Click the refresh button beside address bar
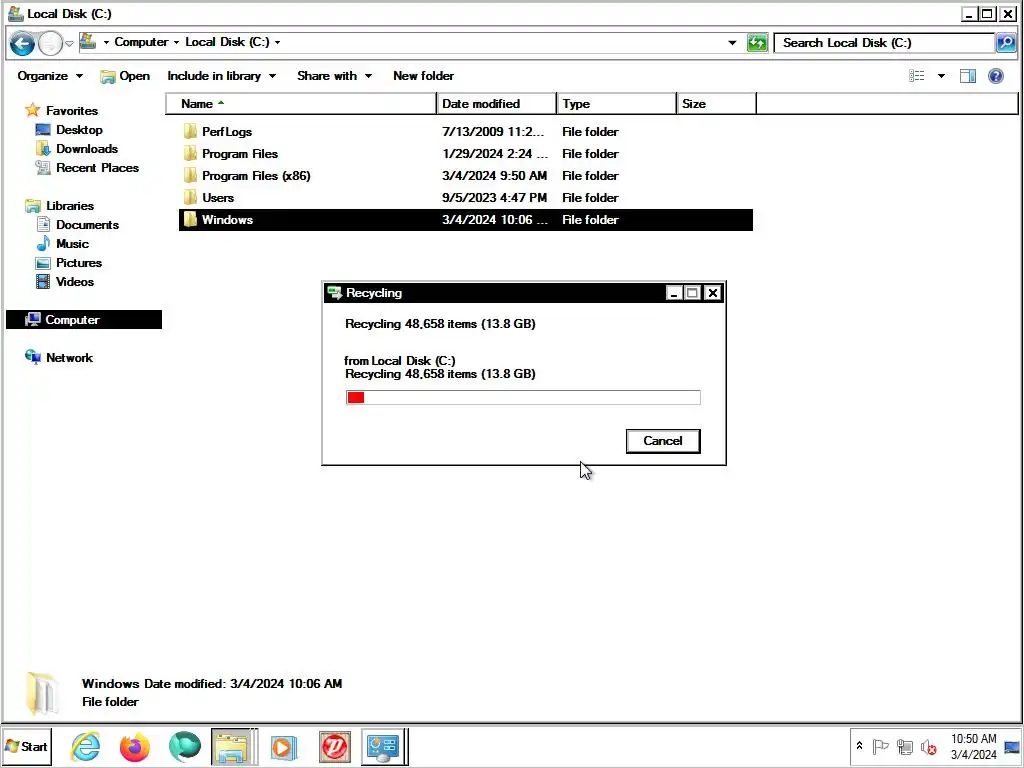Viewport: 1024px width, 768px height. click(757, 43)
